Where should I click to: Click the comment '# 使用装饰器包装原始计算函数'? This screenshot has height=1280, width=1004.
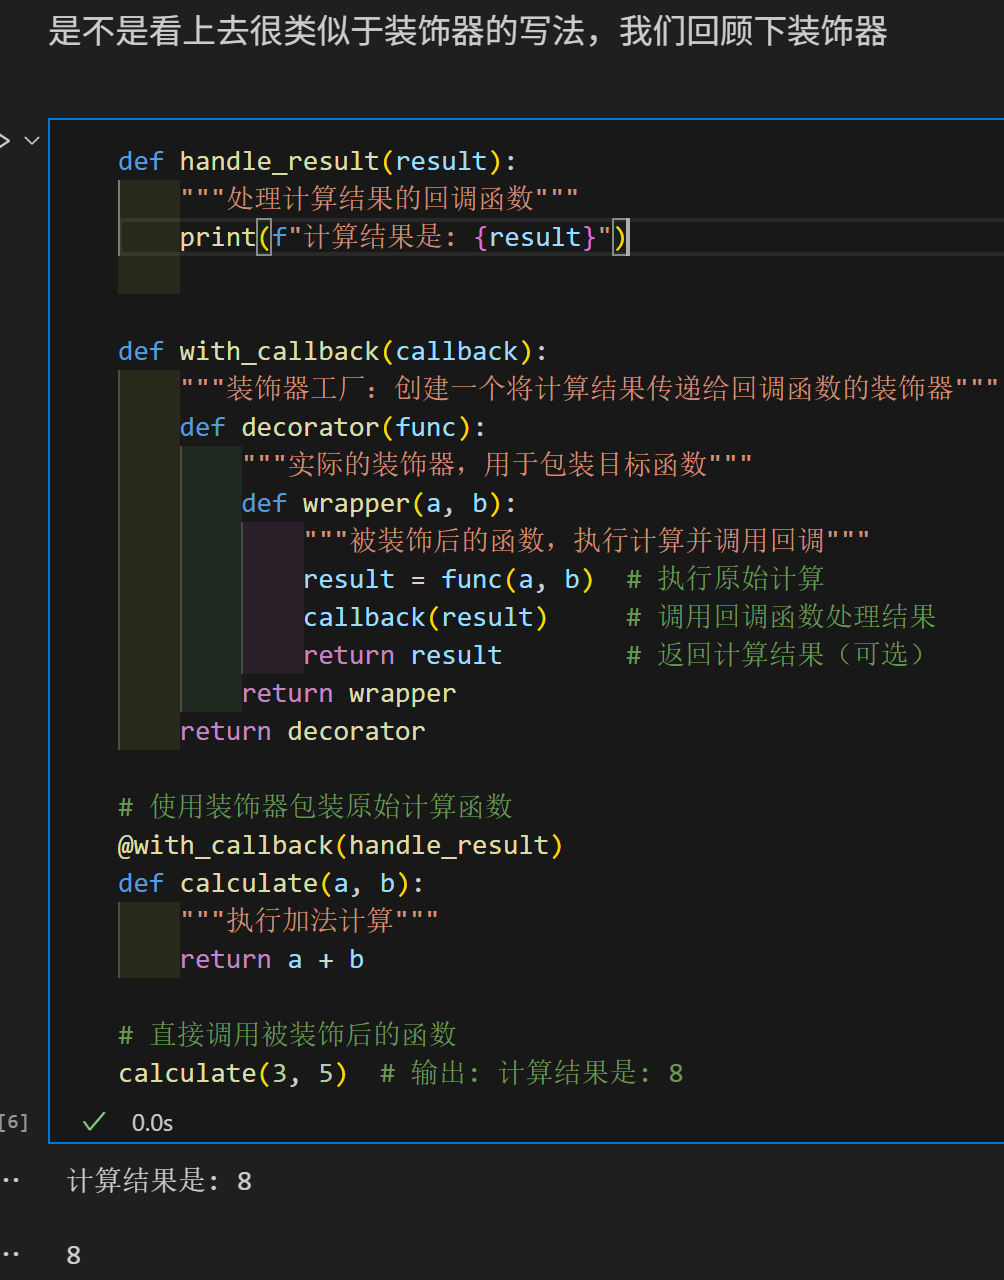(x=315, y=807)
